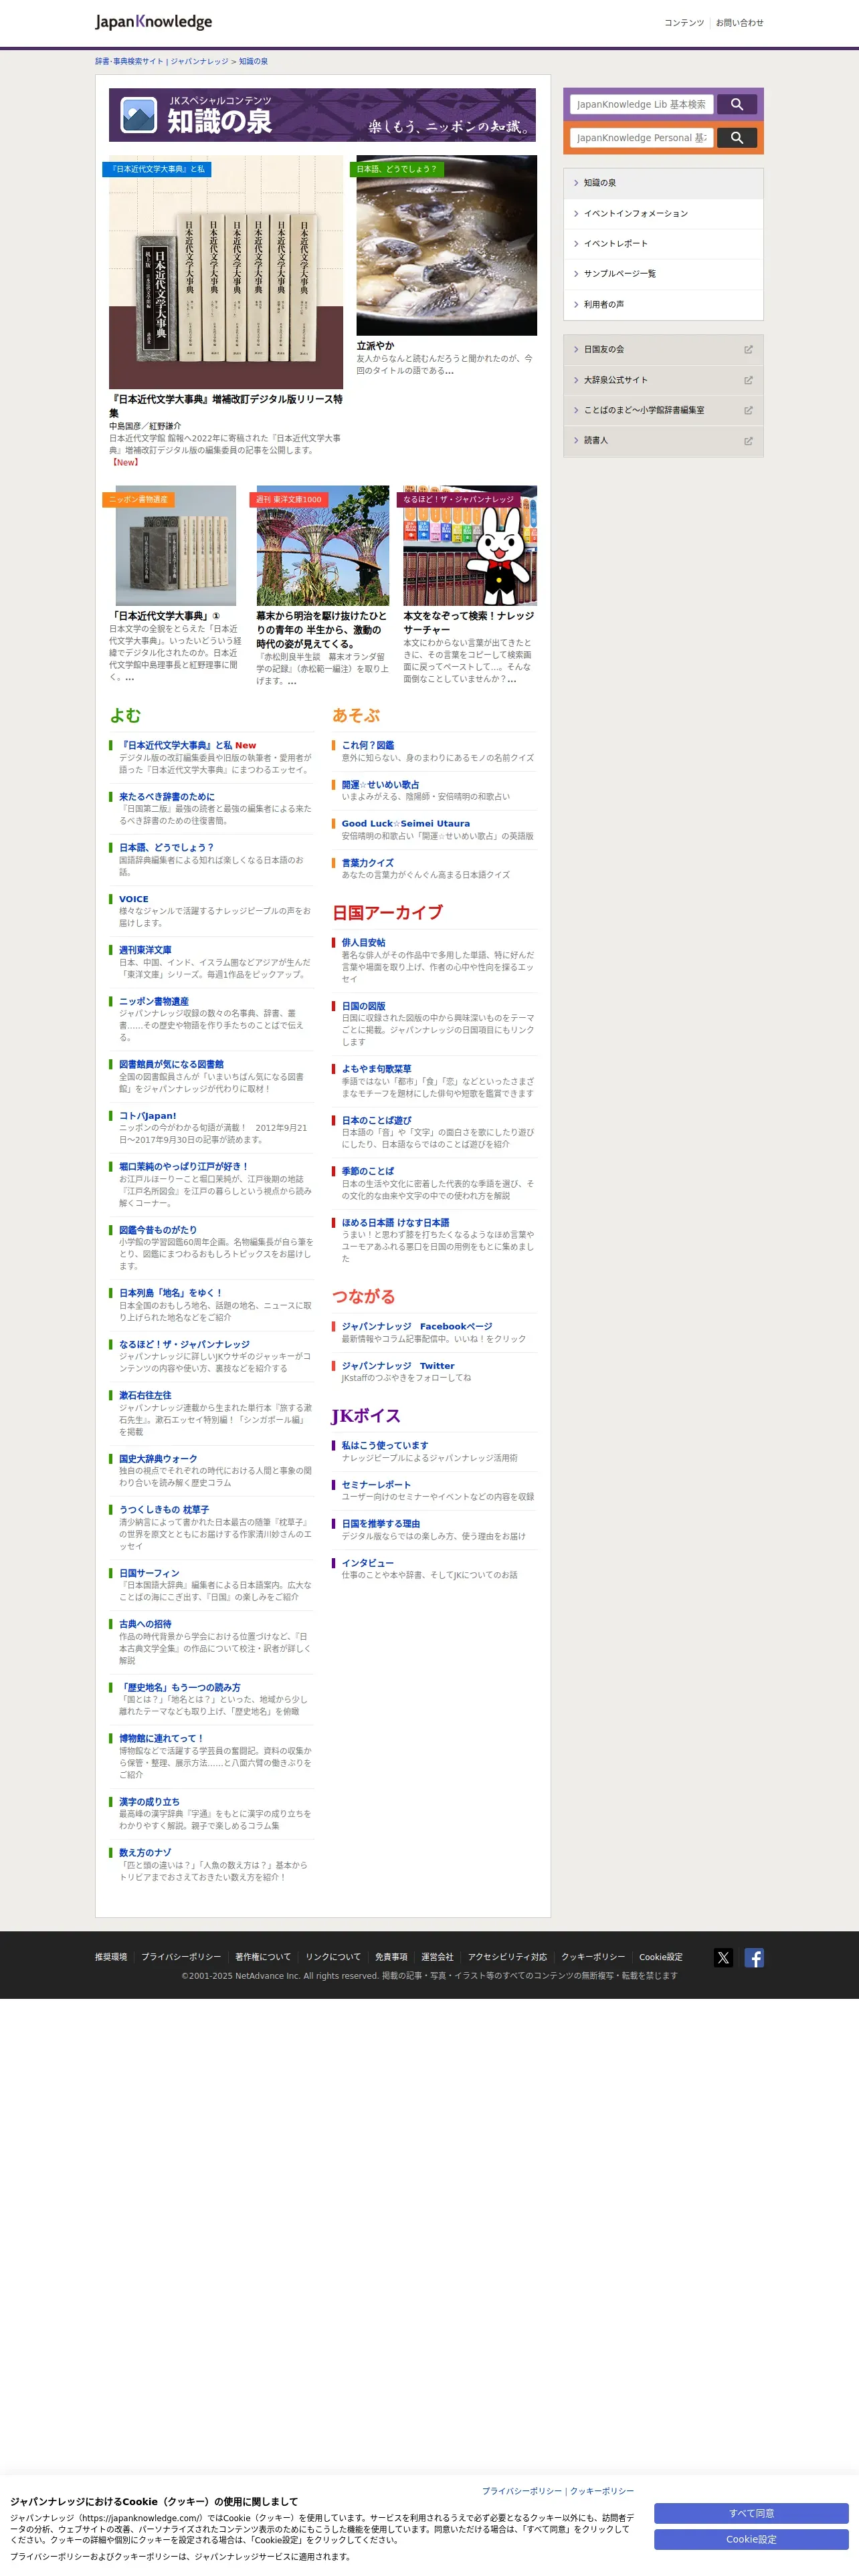Click the すべて同意 cookie consent button
This screenshot has width=859, height=2576.
point(751,2513)
